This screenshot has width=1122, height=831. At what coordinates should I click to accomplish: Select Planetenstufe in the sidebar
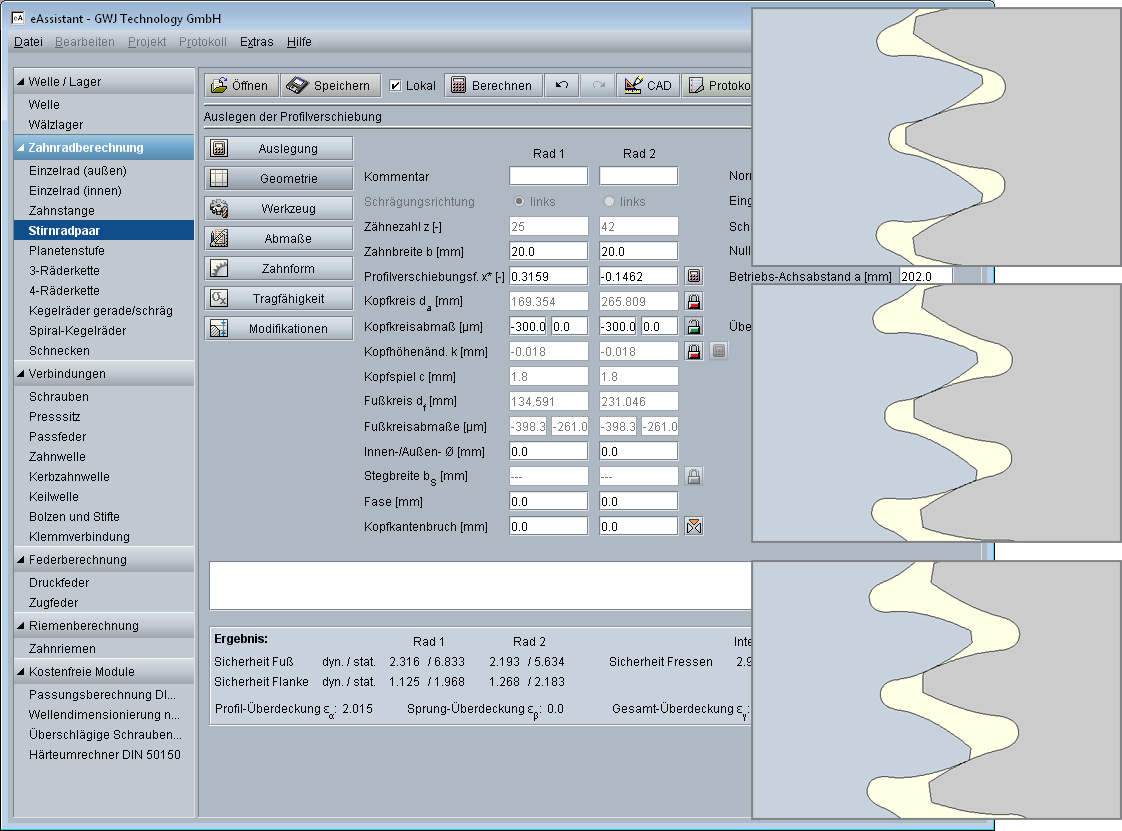tap(66, 251)
